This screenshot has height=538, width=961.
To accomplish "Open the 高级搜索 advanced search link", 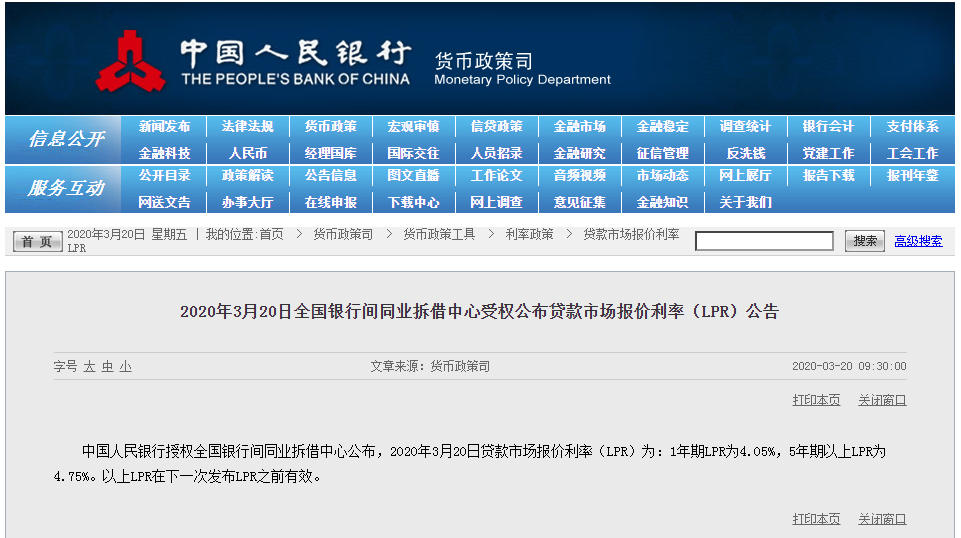I will tap(917, 241).
